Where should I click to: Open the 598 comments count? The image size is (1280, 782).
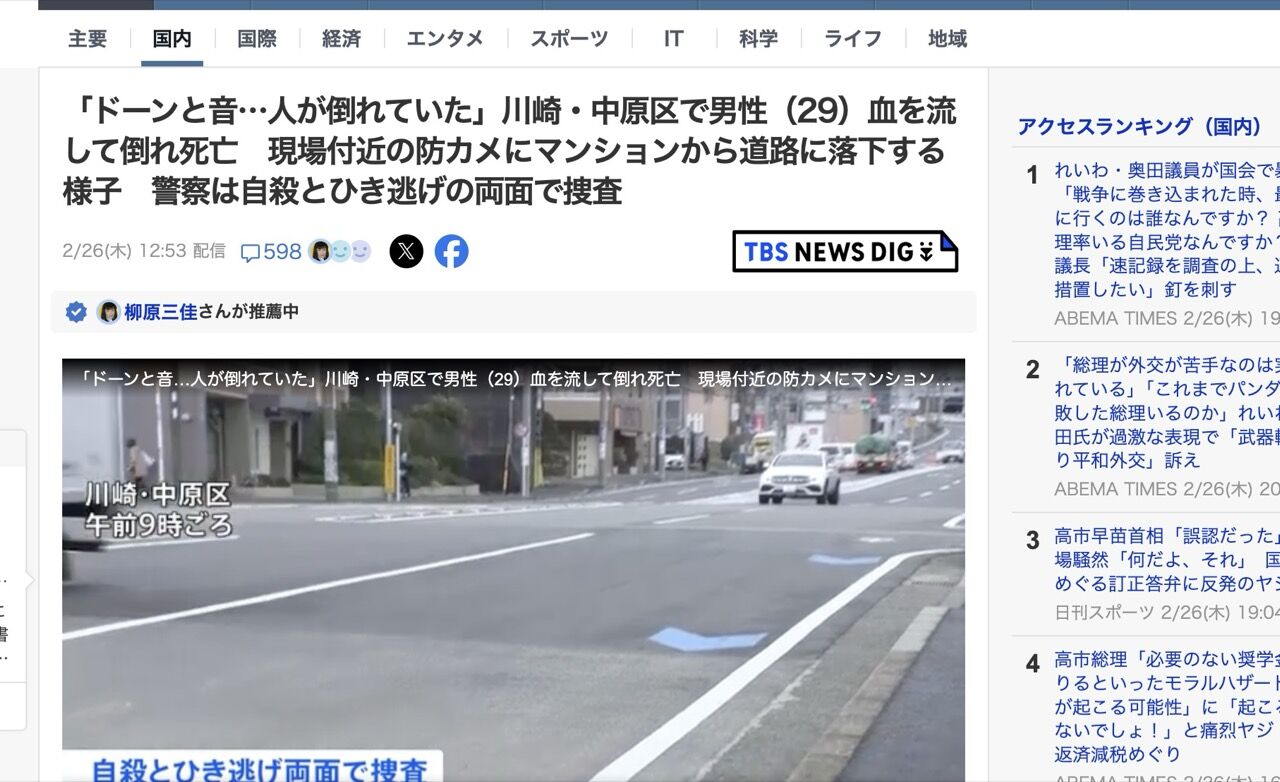(282, 252)
